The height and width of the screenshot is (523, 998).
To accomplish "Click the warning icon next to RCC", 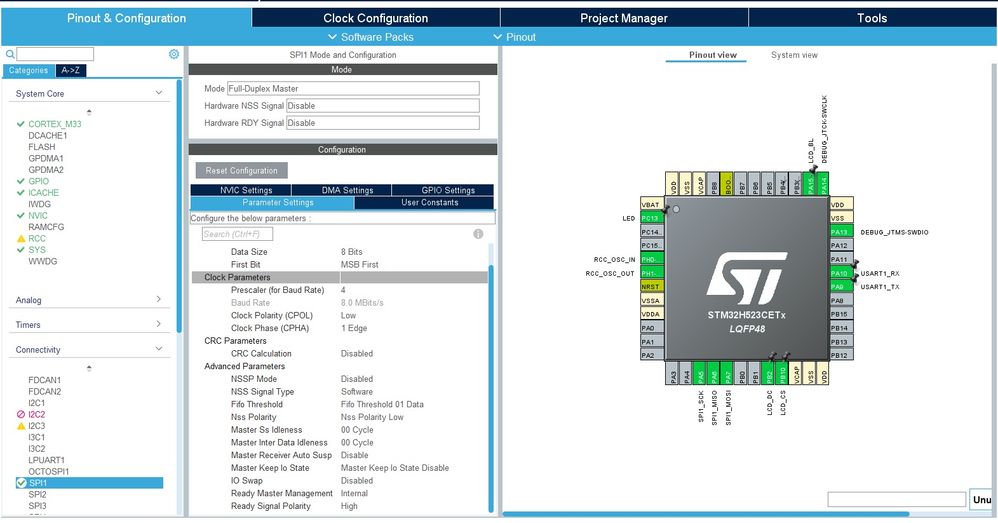I will tap(21, 239).
